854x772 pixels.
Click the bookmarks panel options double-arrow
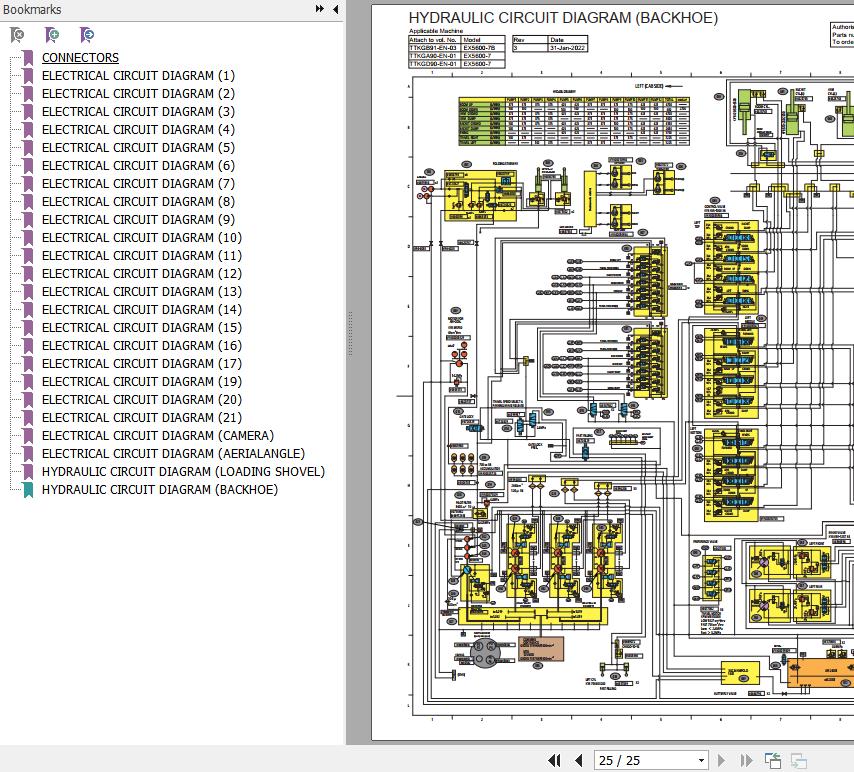coord(320,9)
